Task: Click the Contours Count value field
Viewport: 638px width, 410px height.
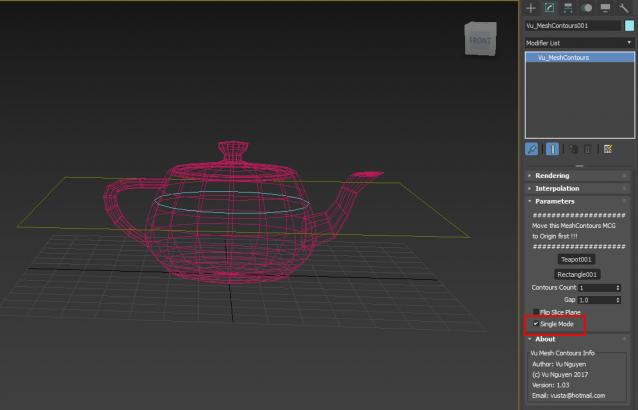Action: (596, 288)
